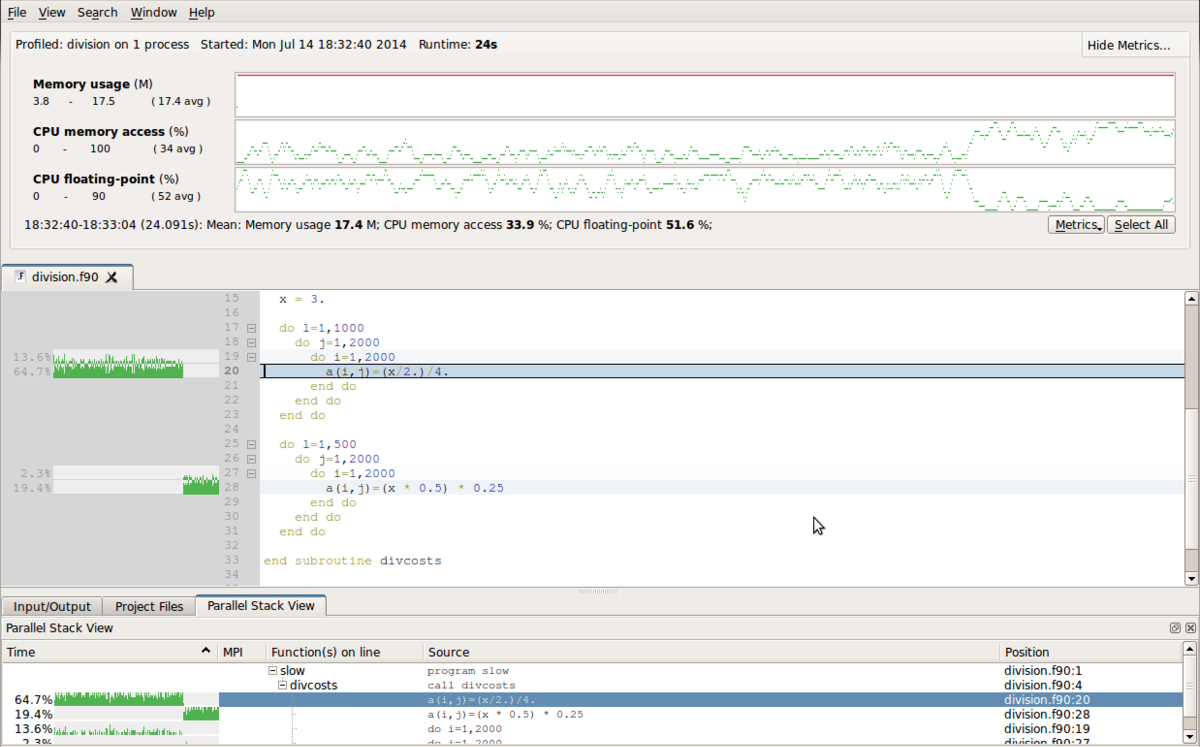Open the Metrics dropdown button

1076,225
